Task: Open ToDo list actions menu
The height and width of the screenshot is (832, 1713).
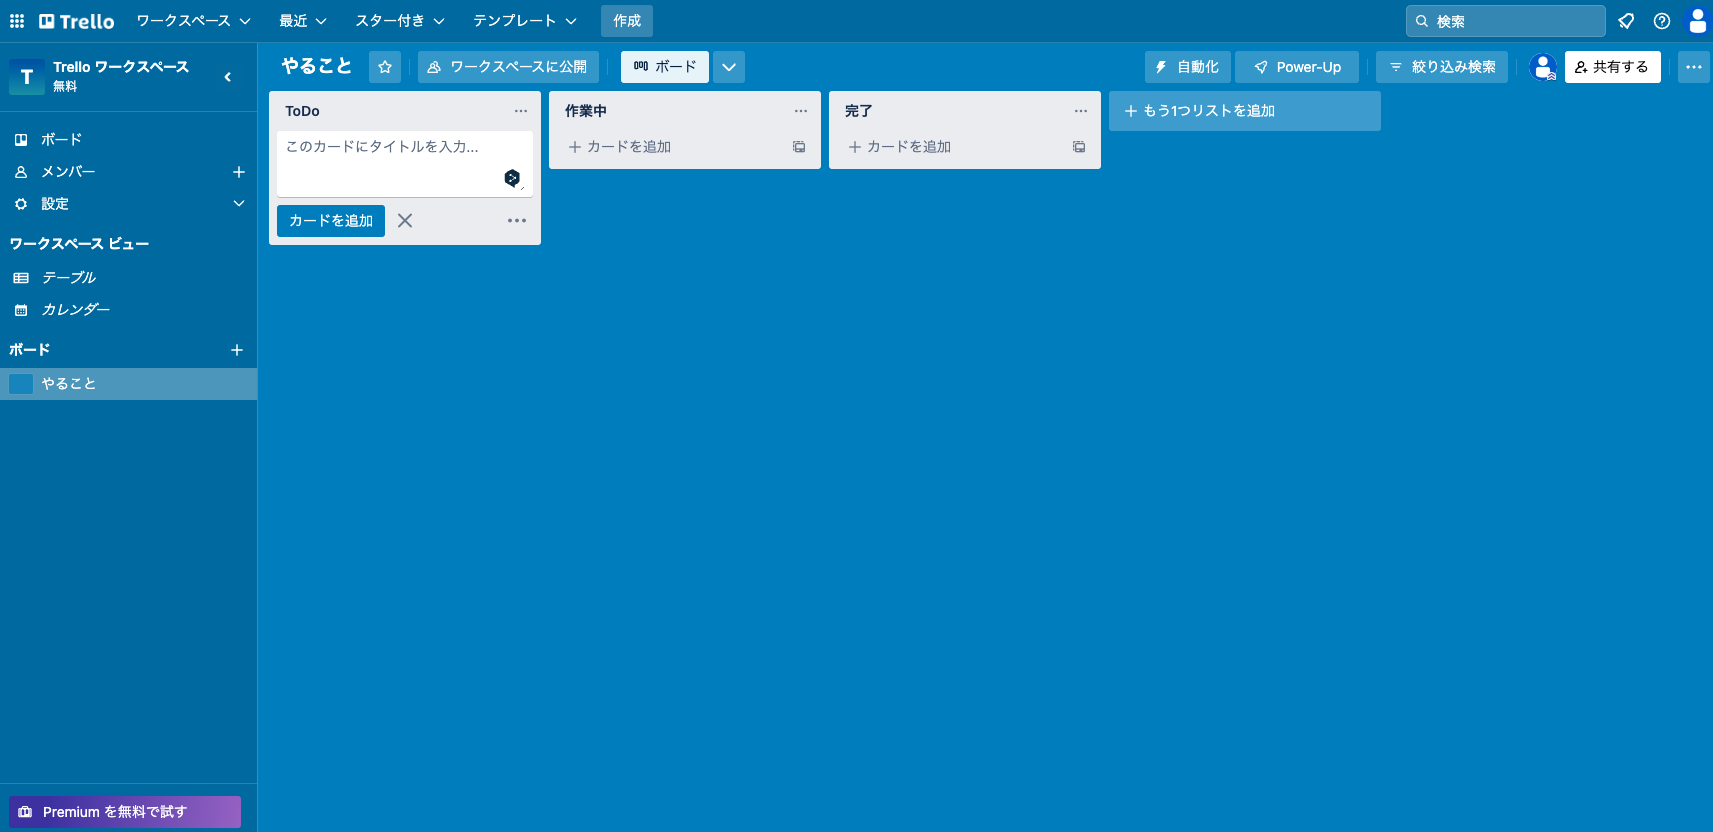Action: click(521, 111)
